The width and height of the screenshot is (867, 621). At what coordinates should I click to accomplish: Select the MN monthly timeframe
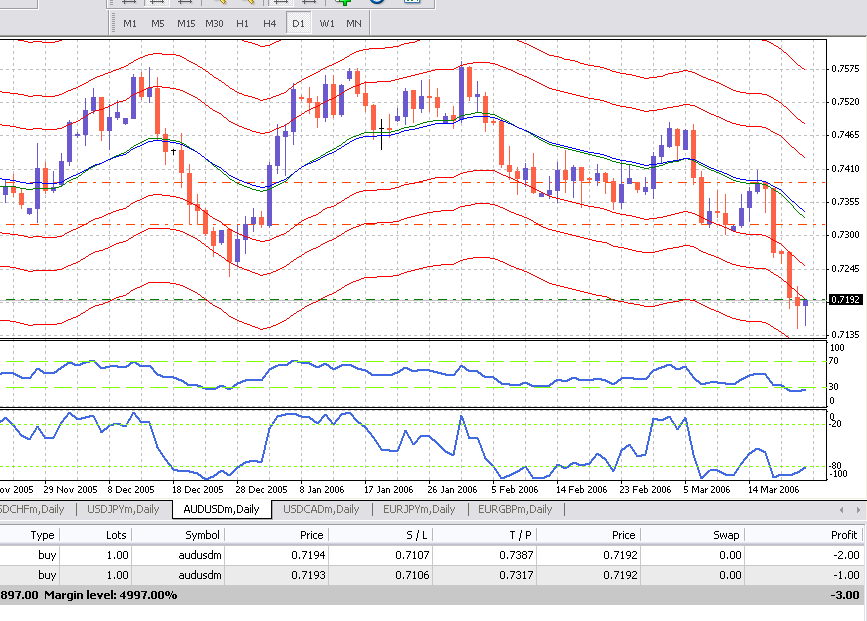(354, 23)
